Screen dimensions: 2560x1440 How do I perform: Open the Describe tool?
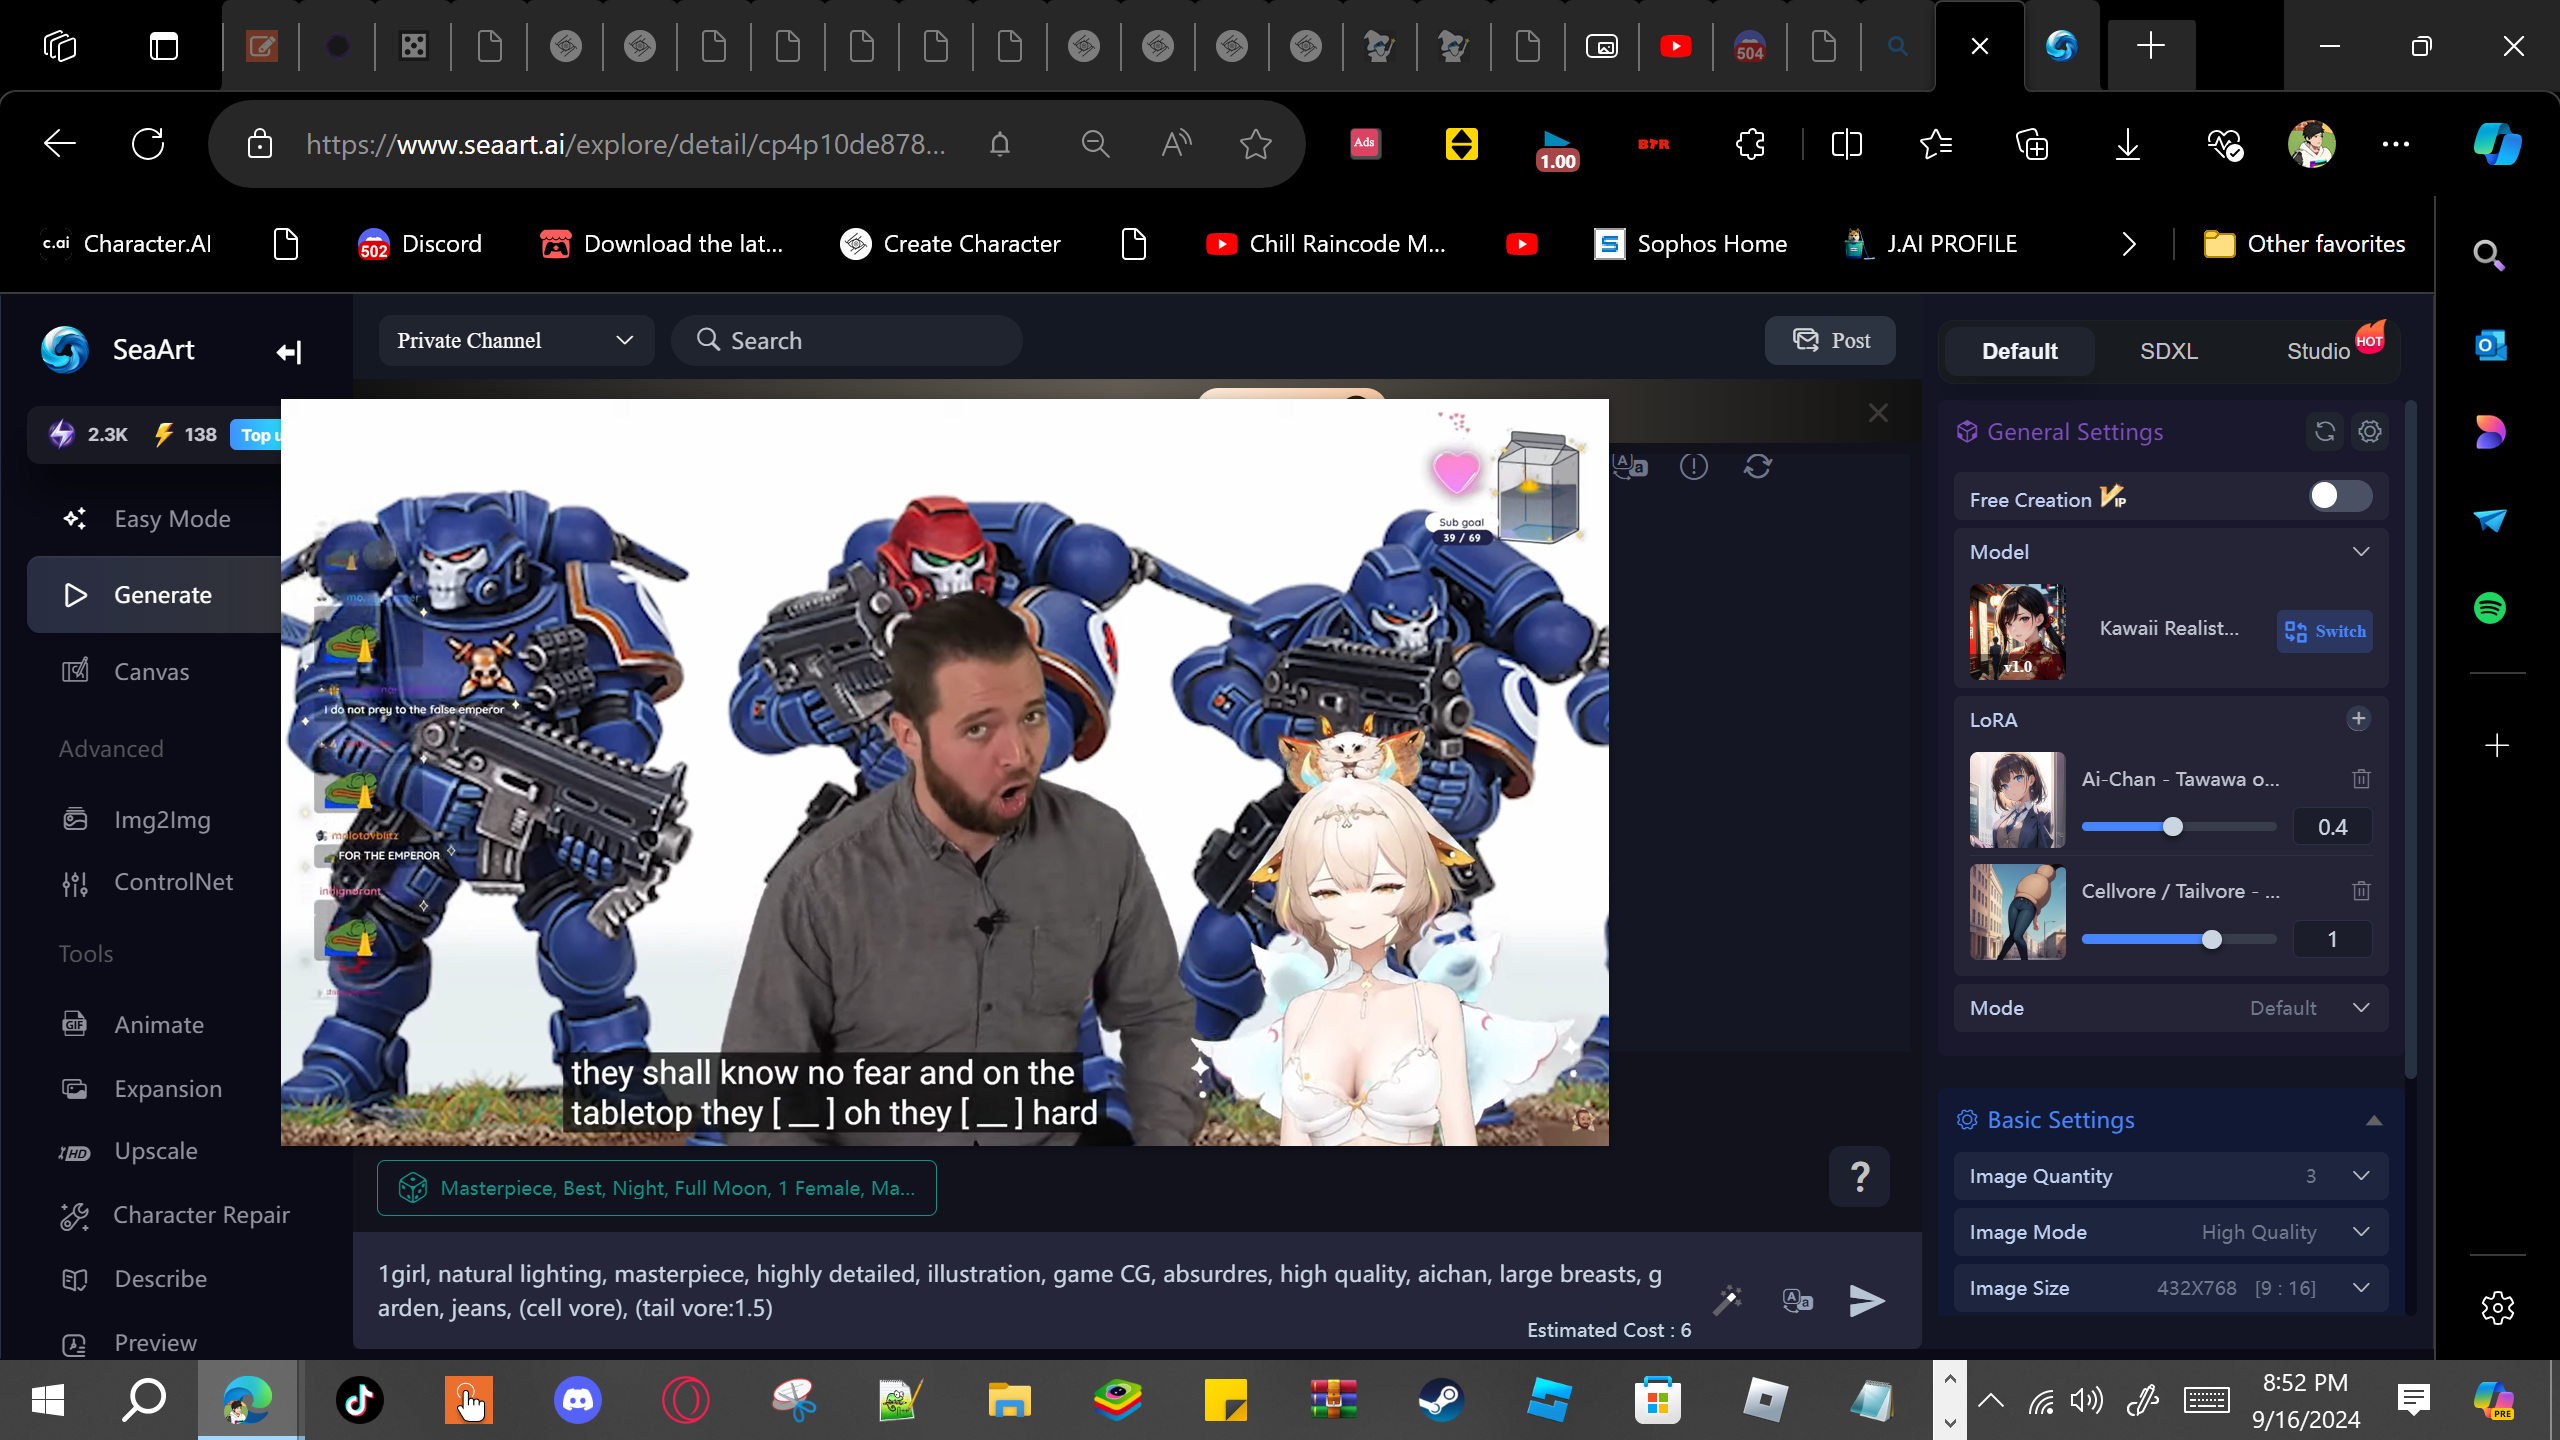pos(160,1279)
